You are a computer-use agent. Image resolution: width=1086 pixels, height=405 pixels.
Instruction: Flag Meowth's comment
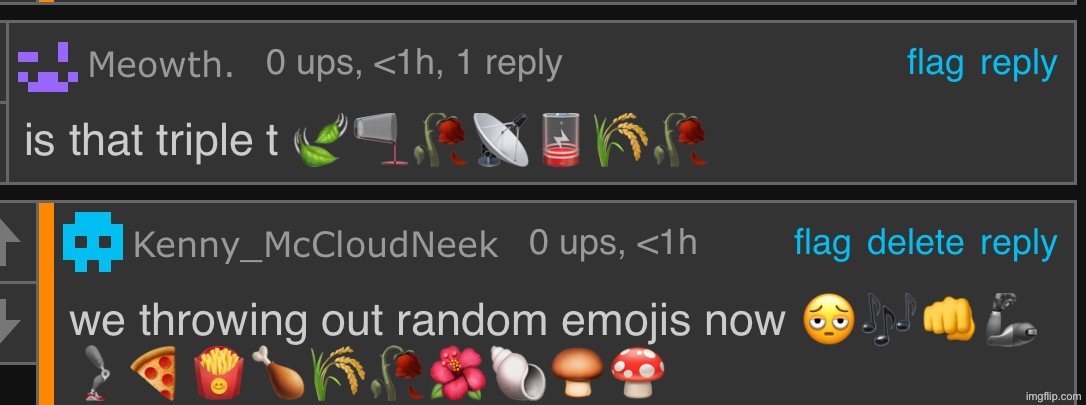(x=935, y=64)
